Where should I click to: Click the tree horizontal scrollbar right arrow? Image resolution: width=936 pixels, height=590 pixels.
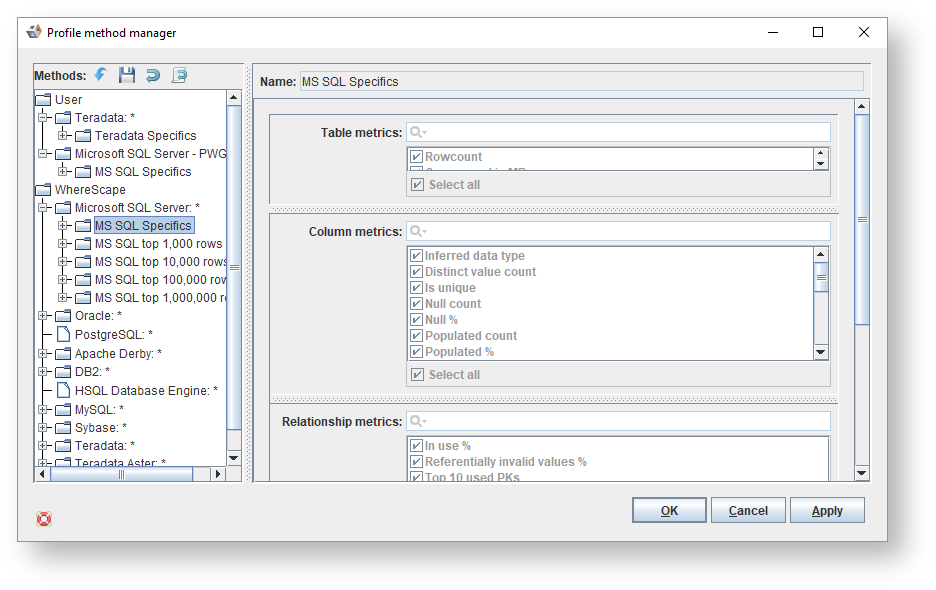[218, 474]
